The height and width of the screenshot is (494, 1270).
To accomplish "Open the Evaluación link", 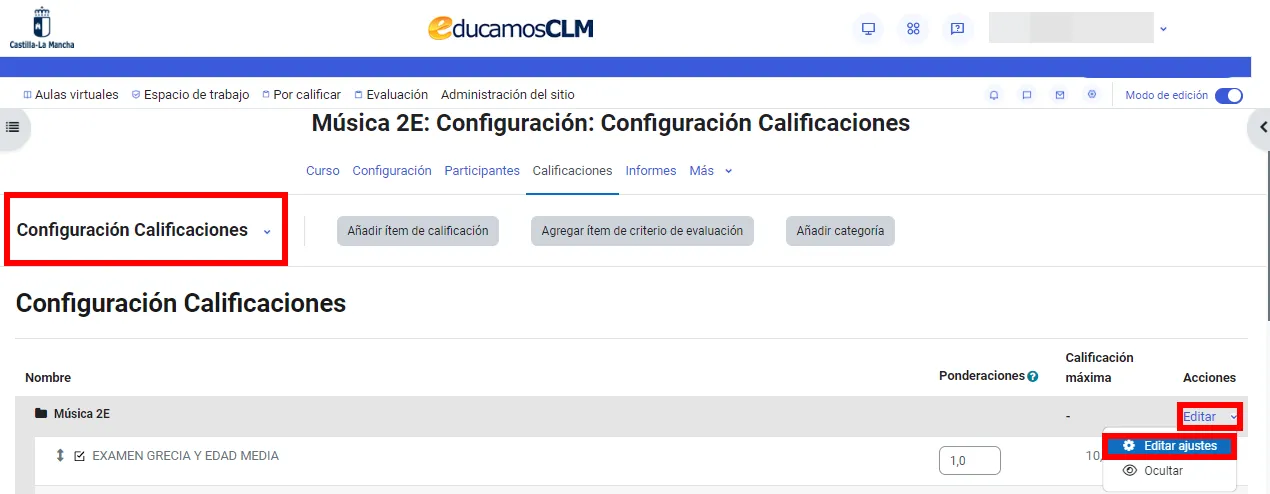I will 391,95.
